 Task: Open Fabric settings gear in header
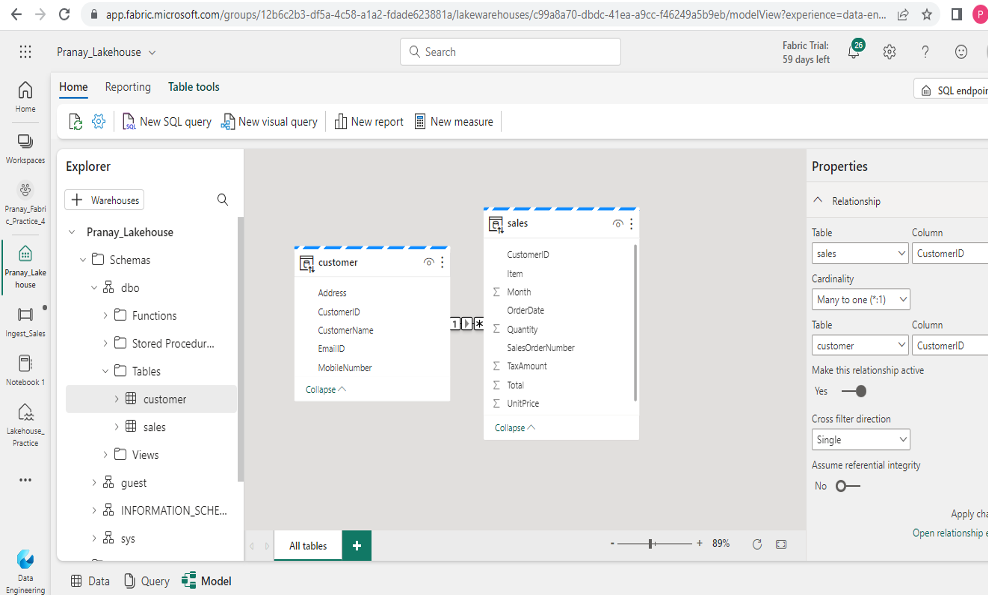(x=889, y=52)
